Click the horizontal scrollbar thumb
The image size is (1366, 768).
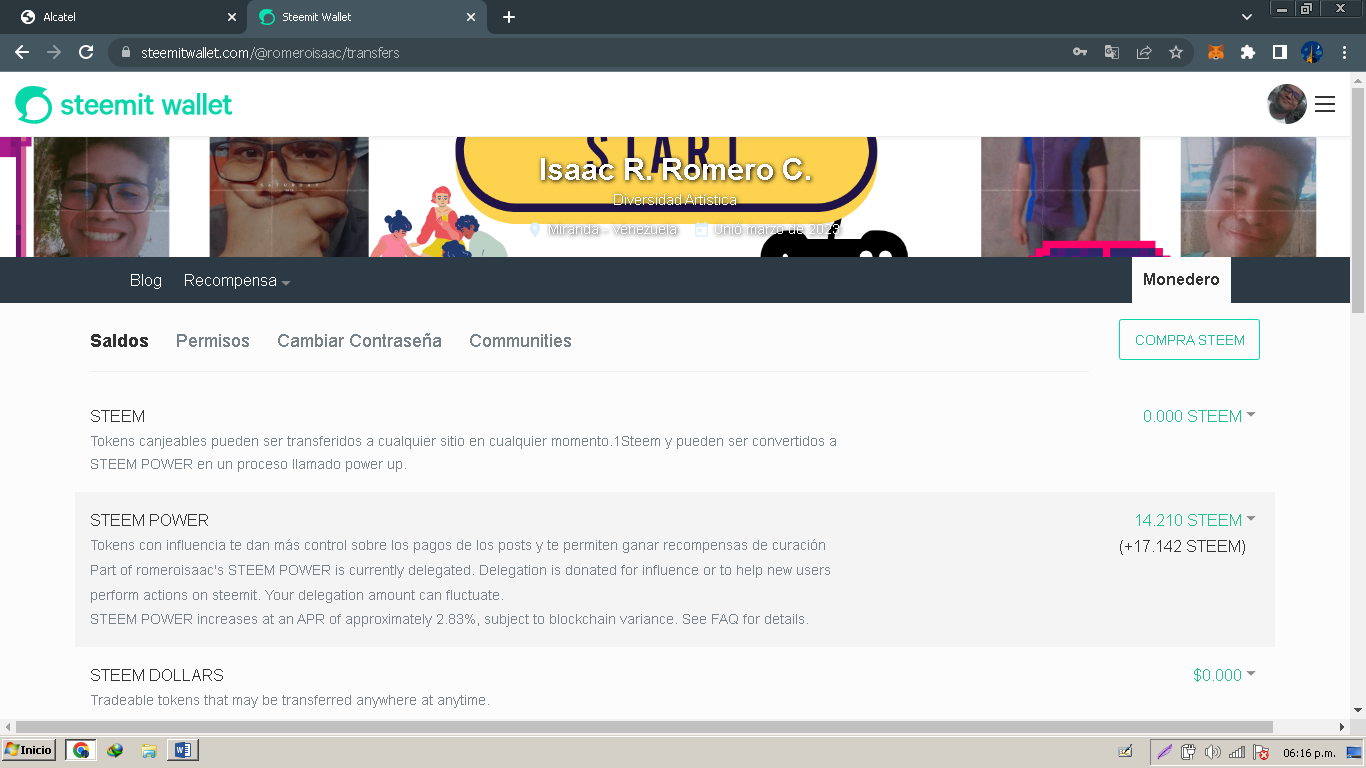[644, 727]
